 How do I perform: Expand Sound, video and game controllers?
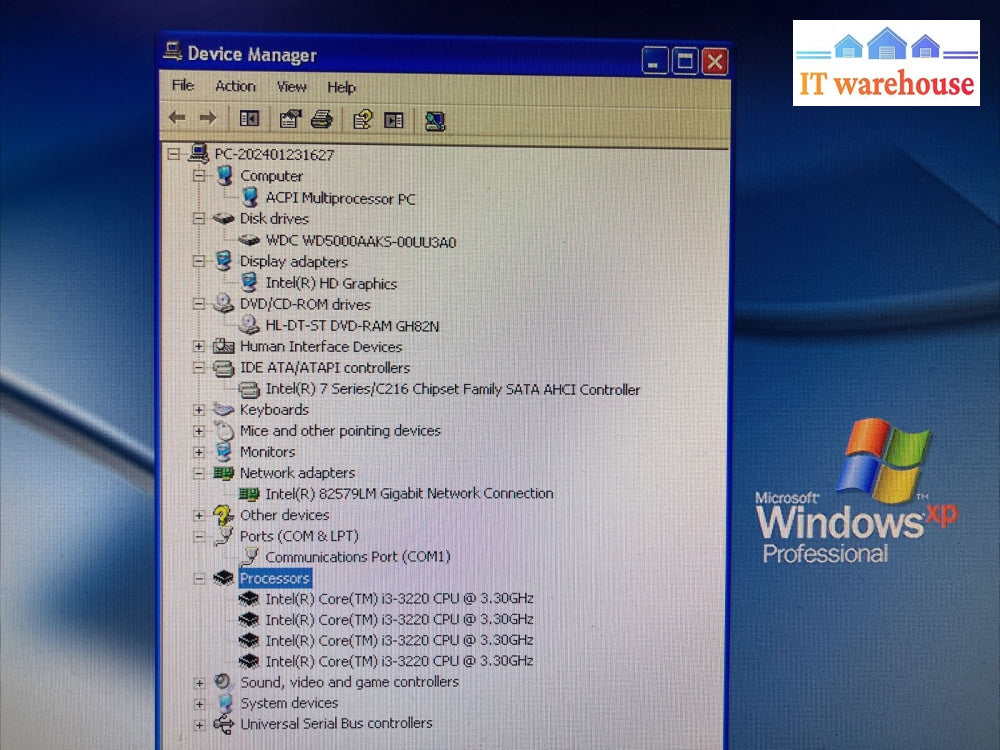tap(199, 682)
